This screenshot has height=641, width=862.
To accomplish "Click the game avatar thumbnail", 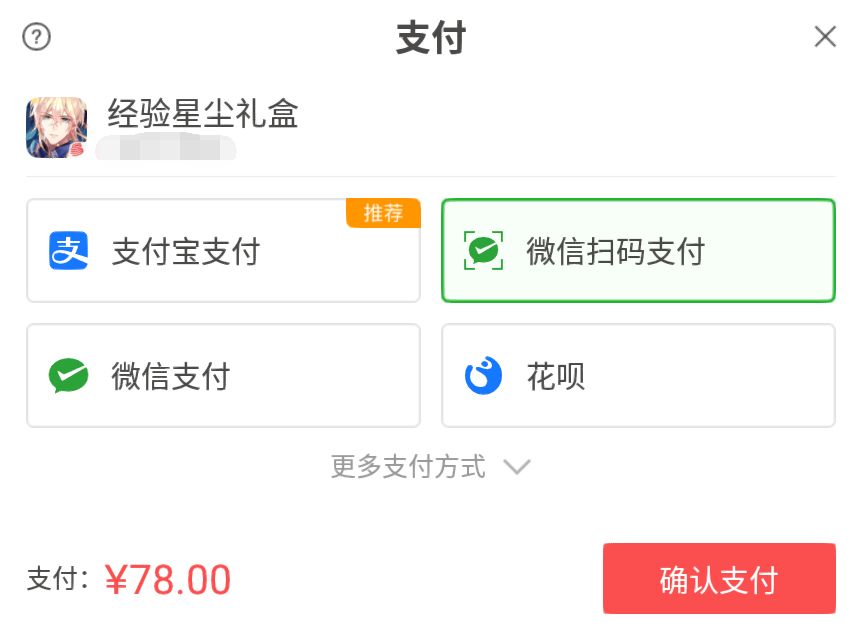I will (56, 128).
